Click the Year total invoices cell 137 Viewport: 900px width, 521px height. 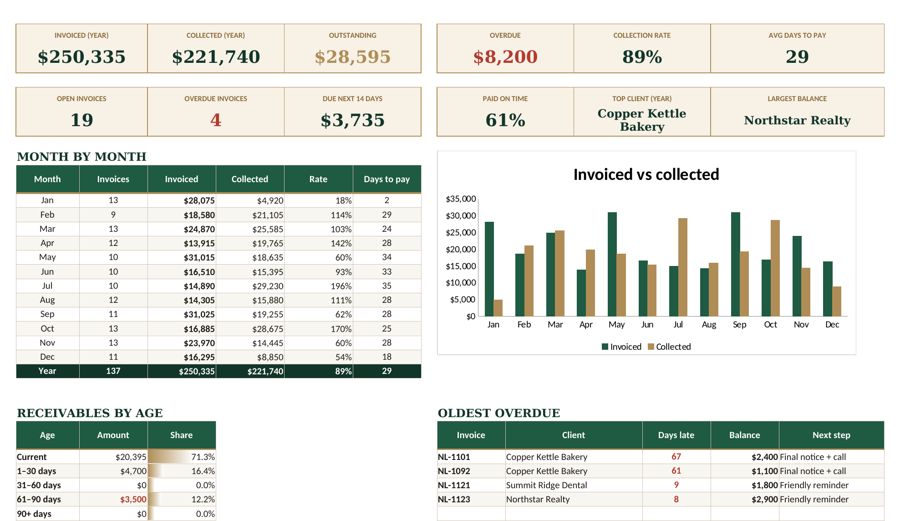(113, 371)
